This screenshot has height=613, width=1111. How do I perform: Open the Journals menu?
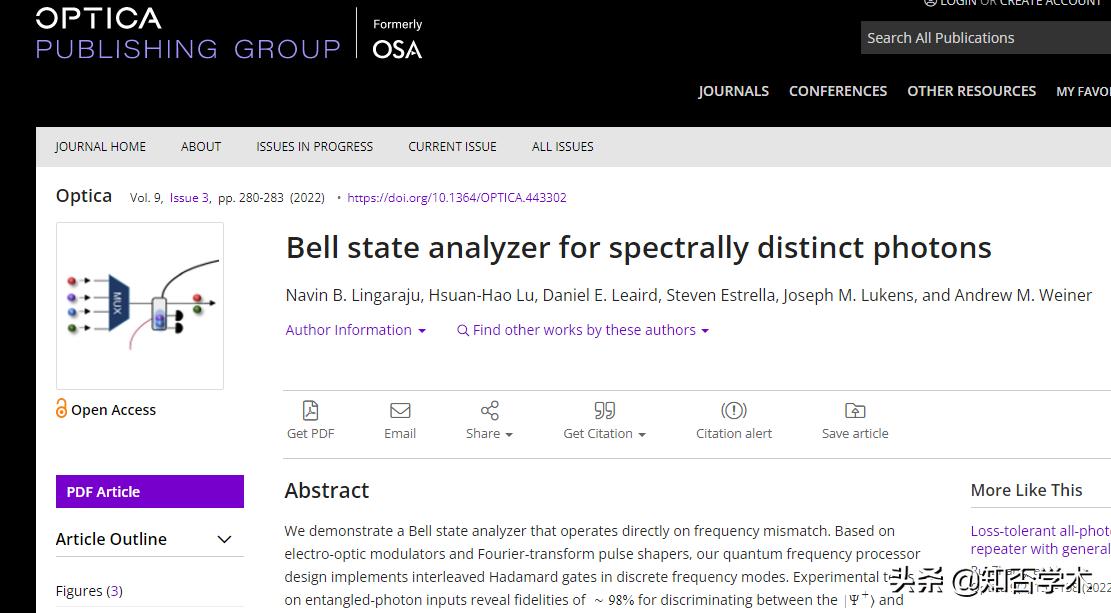(733, 91)
